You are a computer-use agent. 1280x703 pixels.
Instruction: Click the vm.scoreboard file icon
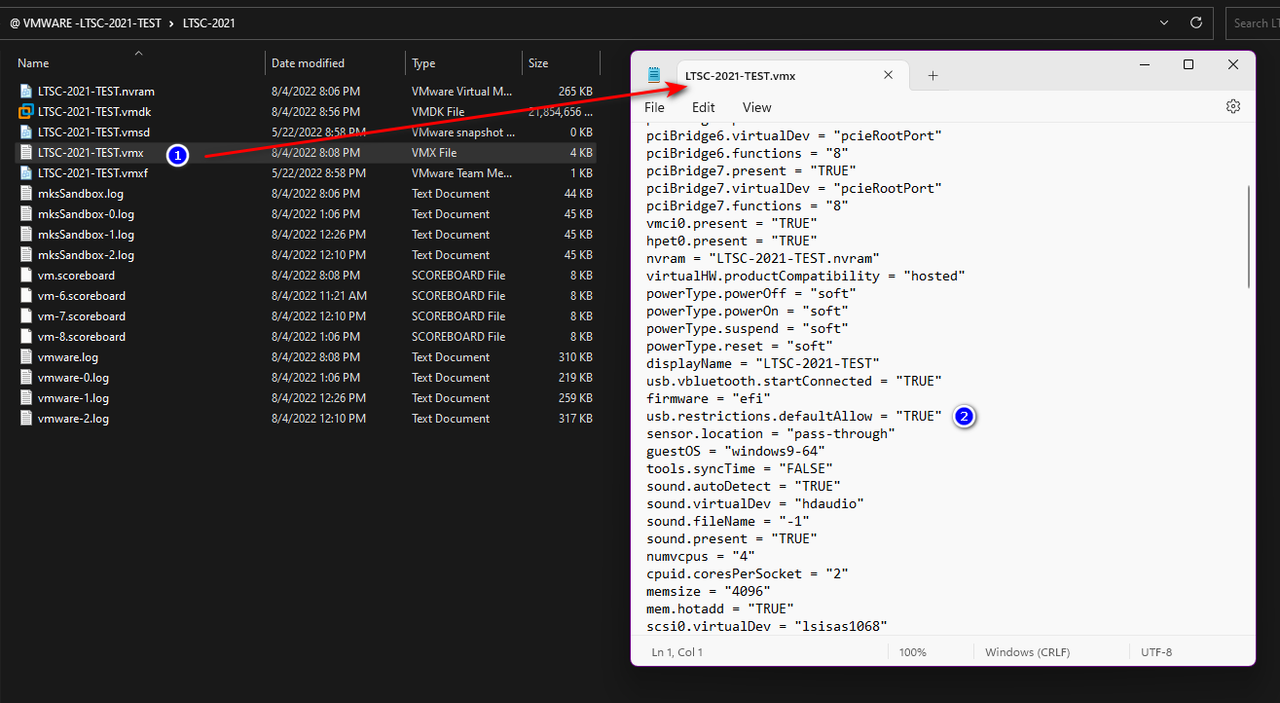click(x=26, y=275)
